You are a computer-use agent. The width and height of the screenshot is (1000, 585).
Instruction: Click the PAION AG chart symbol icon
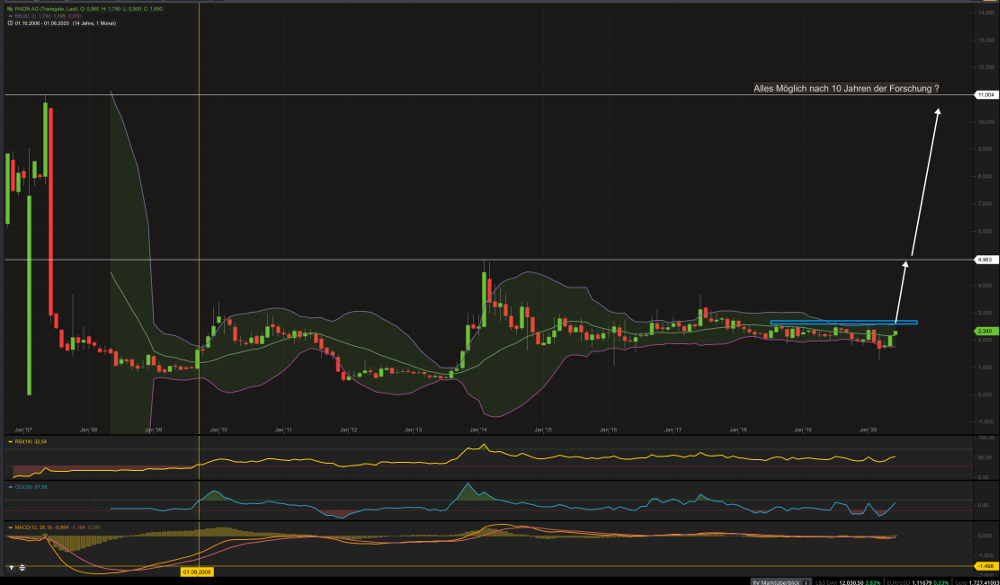tap(10, 9)
